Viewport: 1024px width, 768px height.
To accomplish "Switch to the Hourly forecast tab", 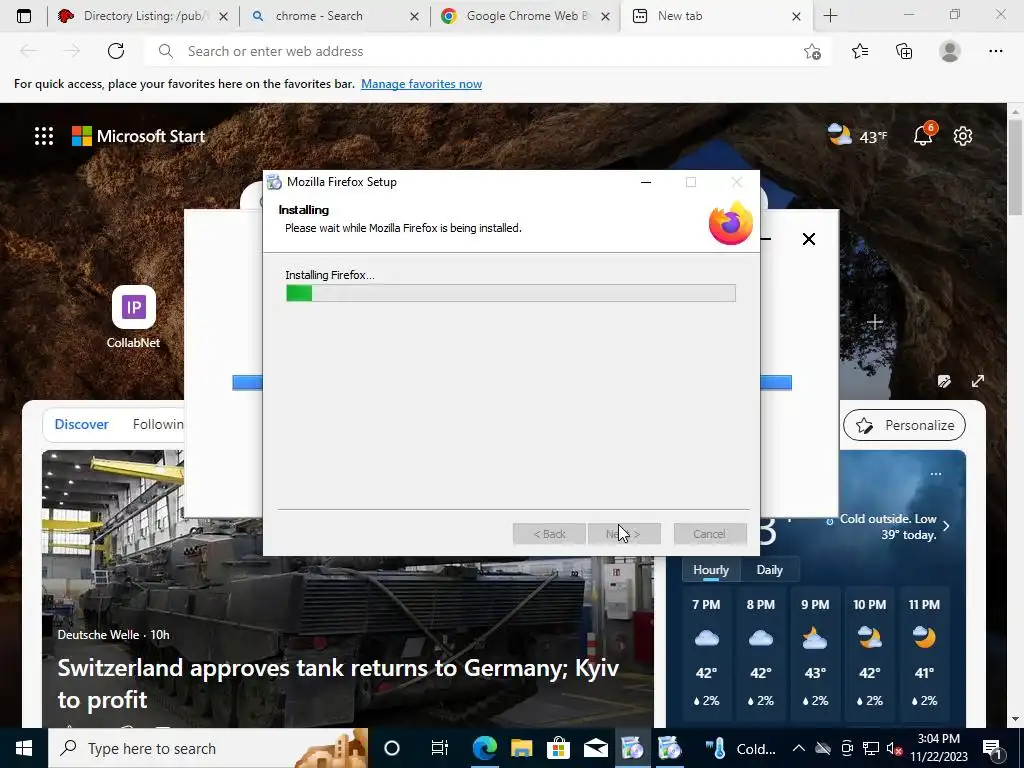I will coord(711,569).
